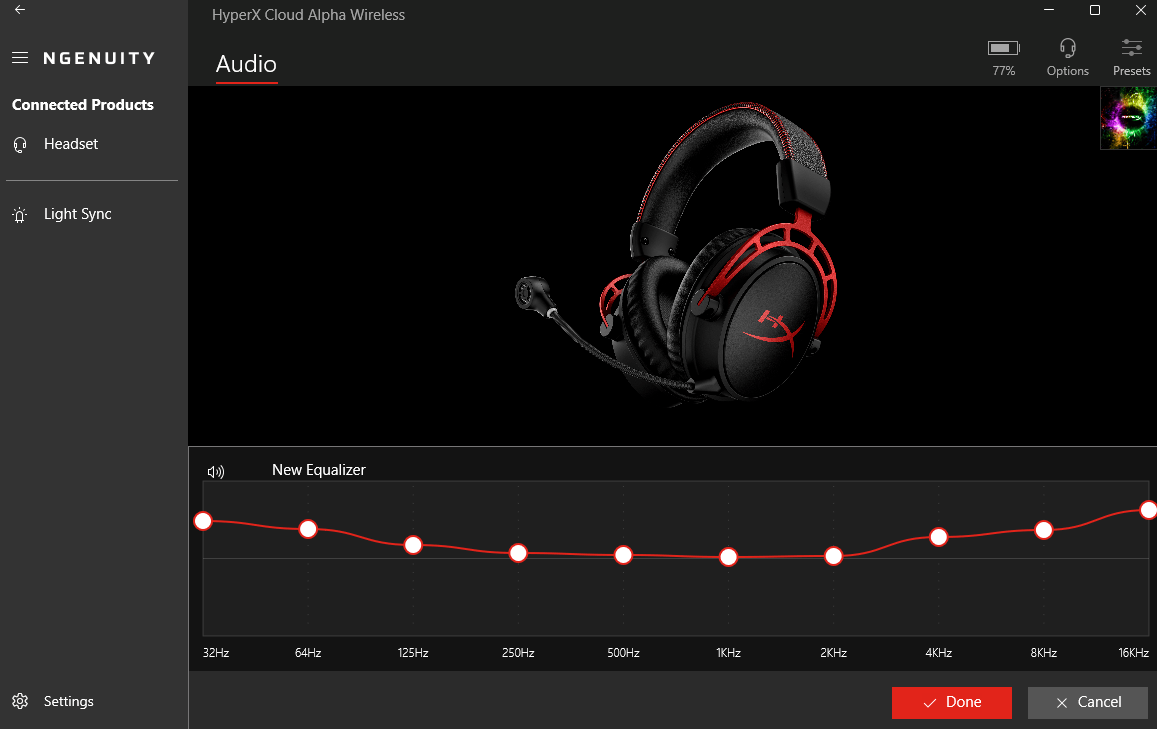1157x729 pixels.
Task: Click the back arrow icon
Action: coord(20,10)
